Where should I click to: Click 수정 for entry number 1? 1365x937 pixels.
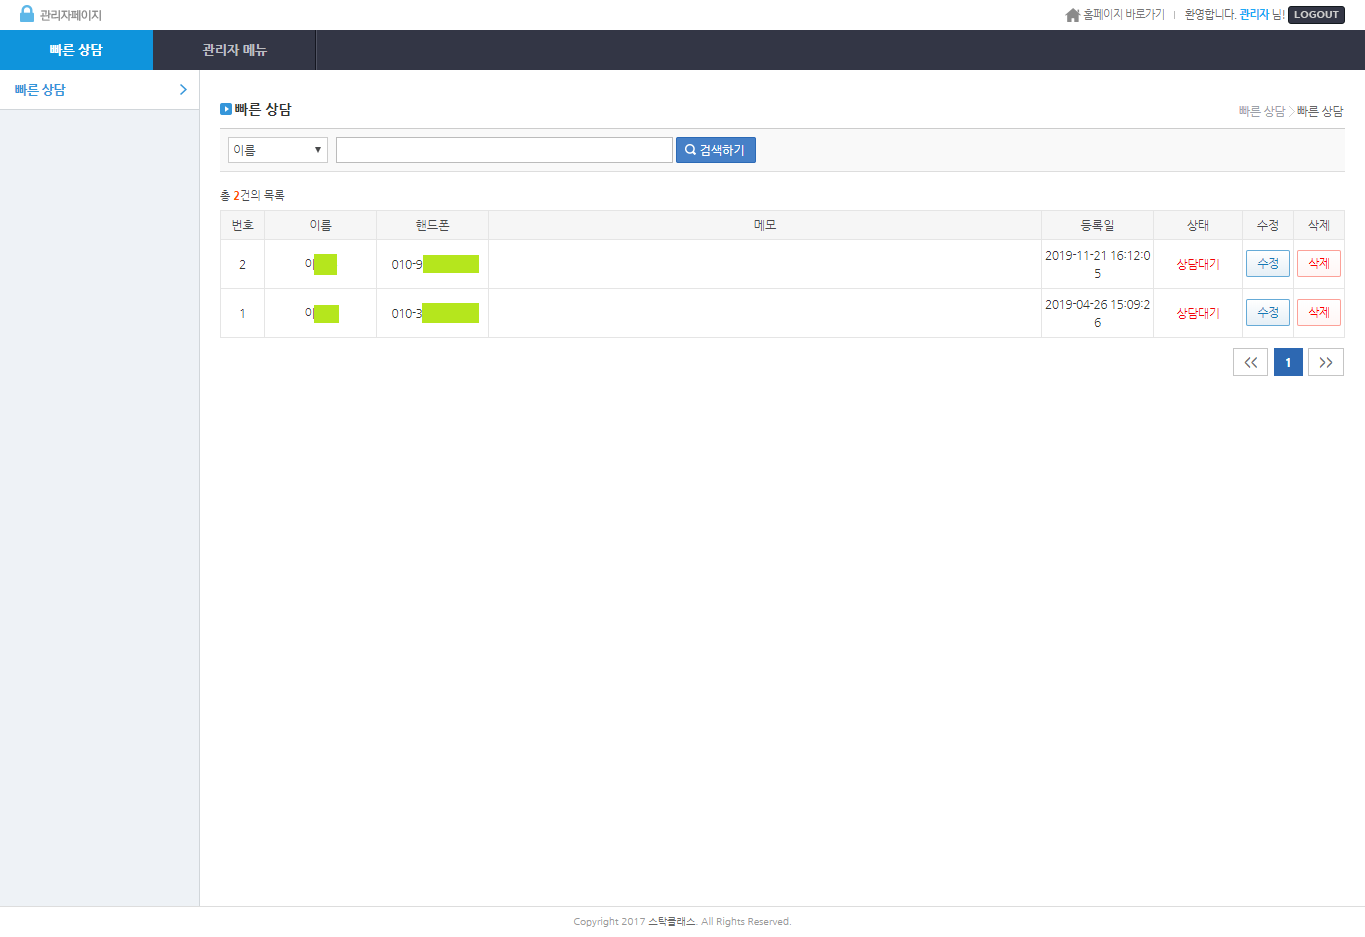click(x=1267, y=313)
